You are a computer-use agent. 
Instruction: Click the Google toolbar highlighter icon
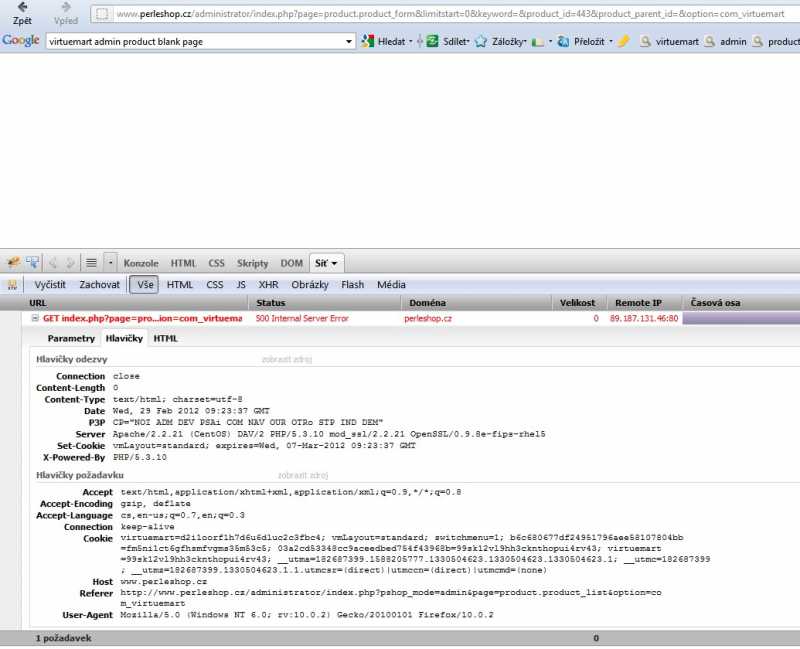pos(624,41)
